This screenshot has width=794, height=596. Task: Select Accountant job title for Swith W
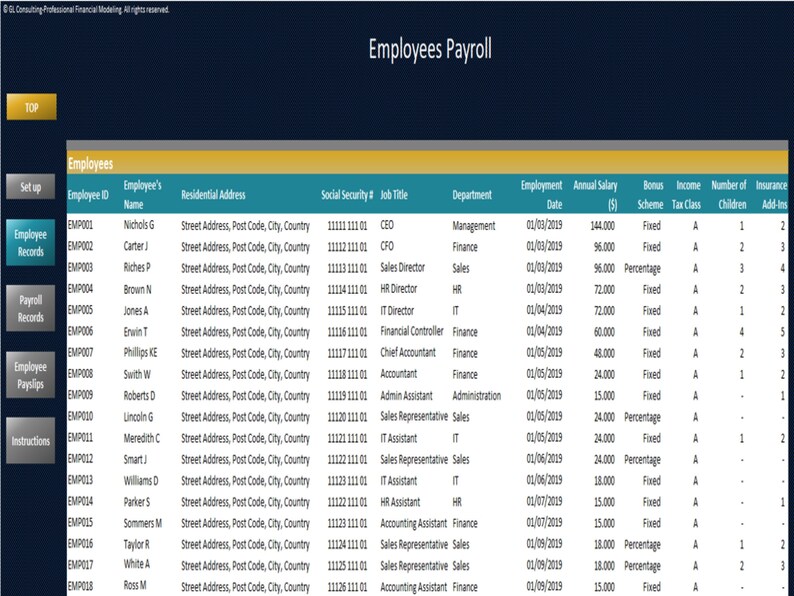[399, 374]
